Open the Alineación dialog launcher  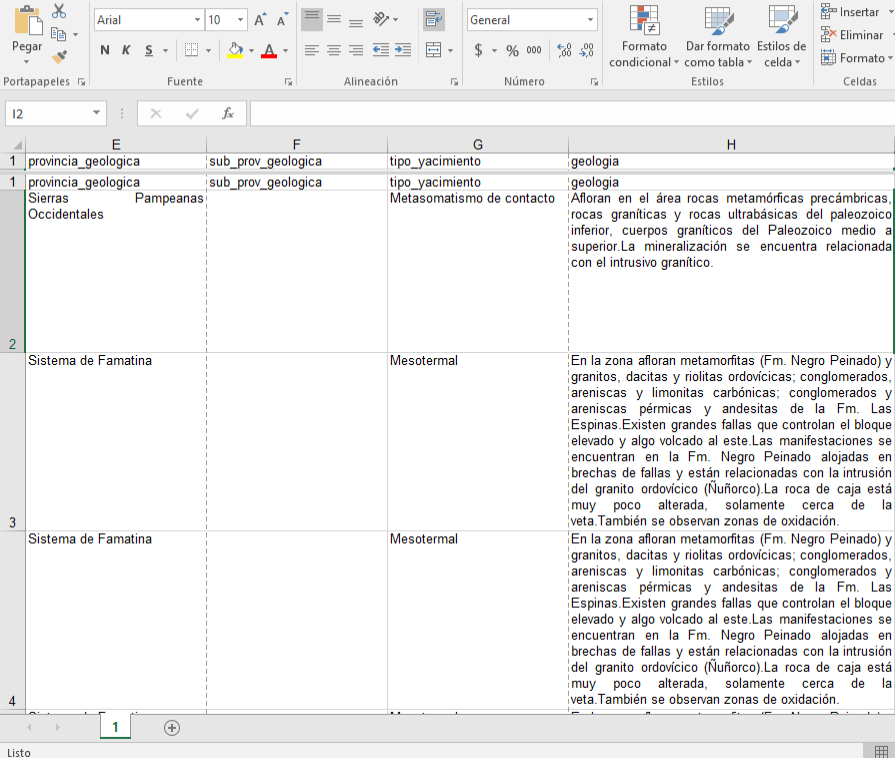454,82
